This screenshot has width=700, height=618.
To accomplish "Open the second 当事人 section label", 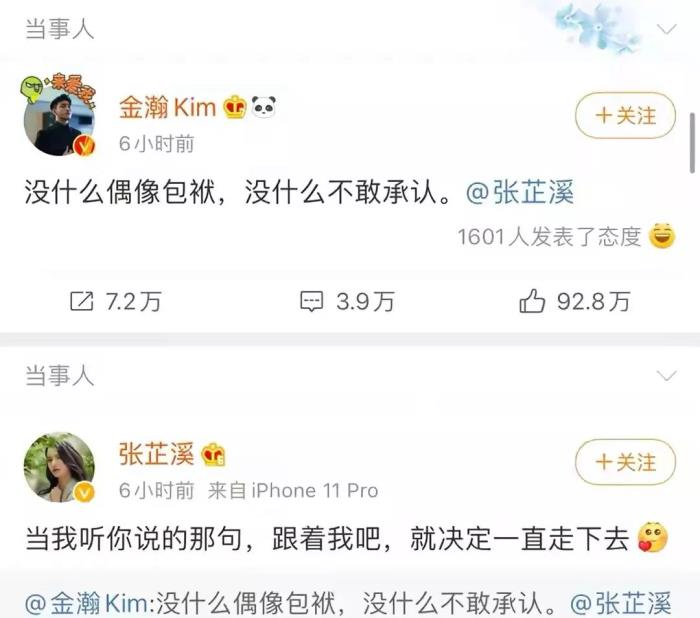I will click(60, 375).
